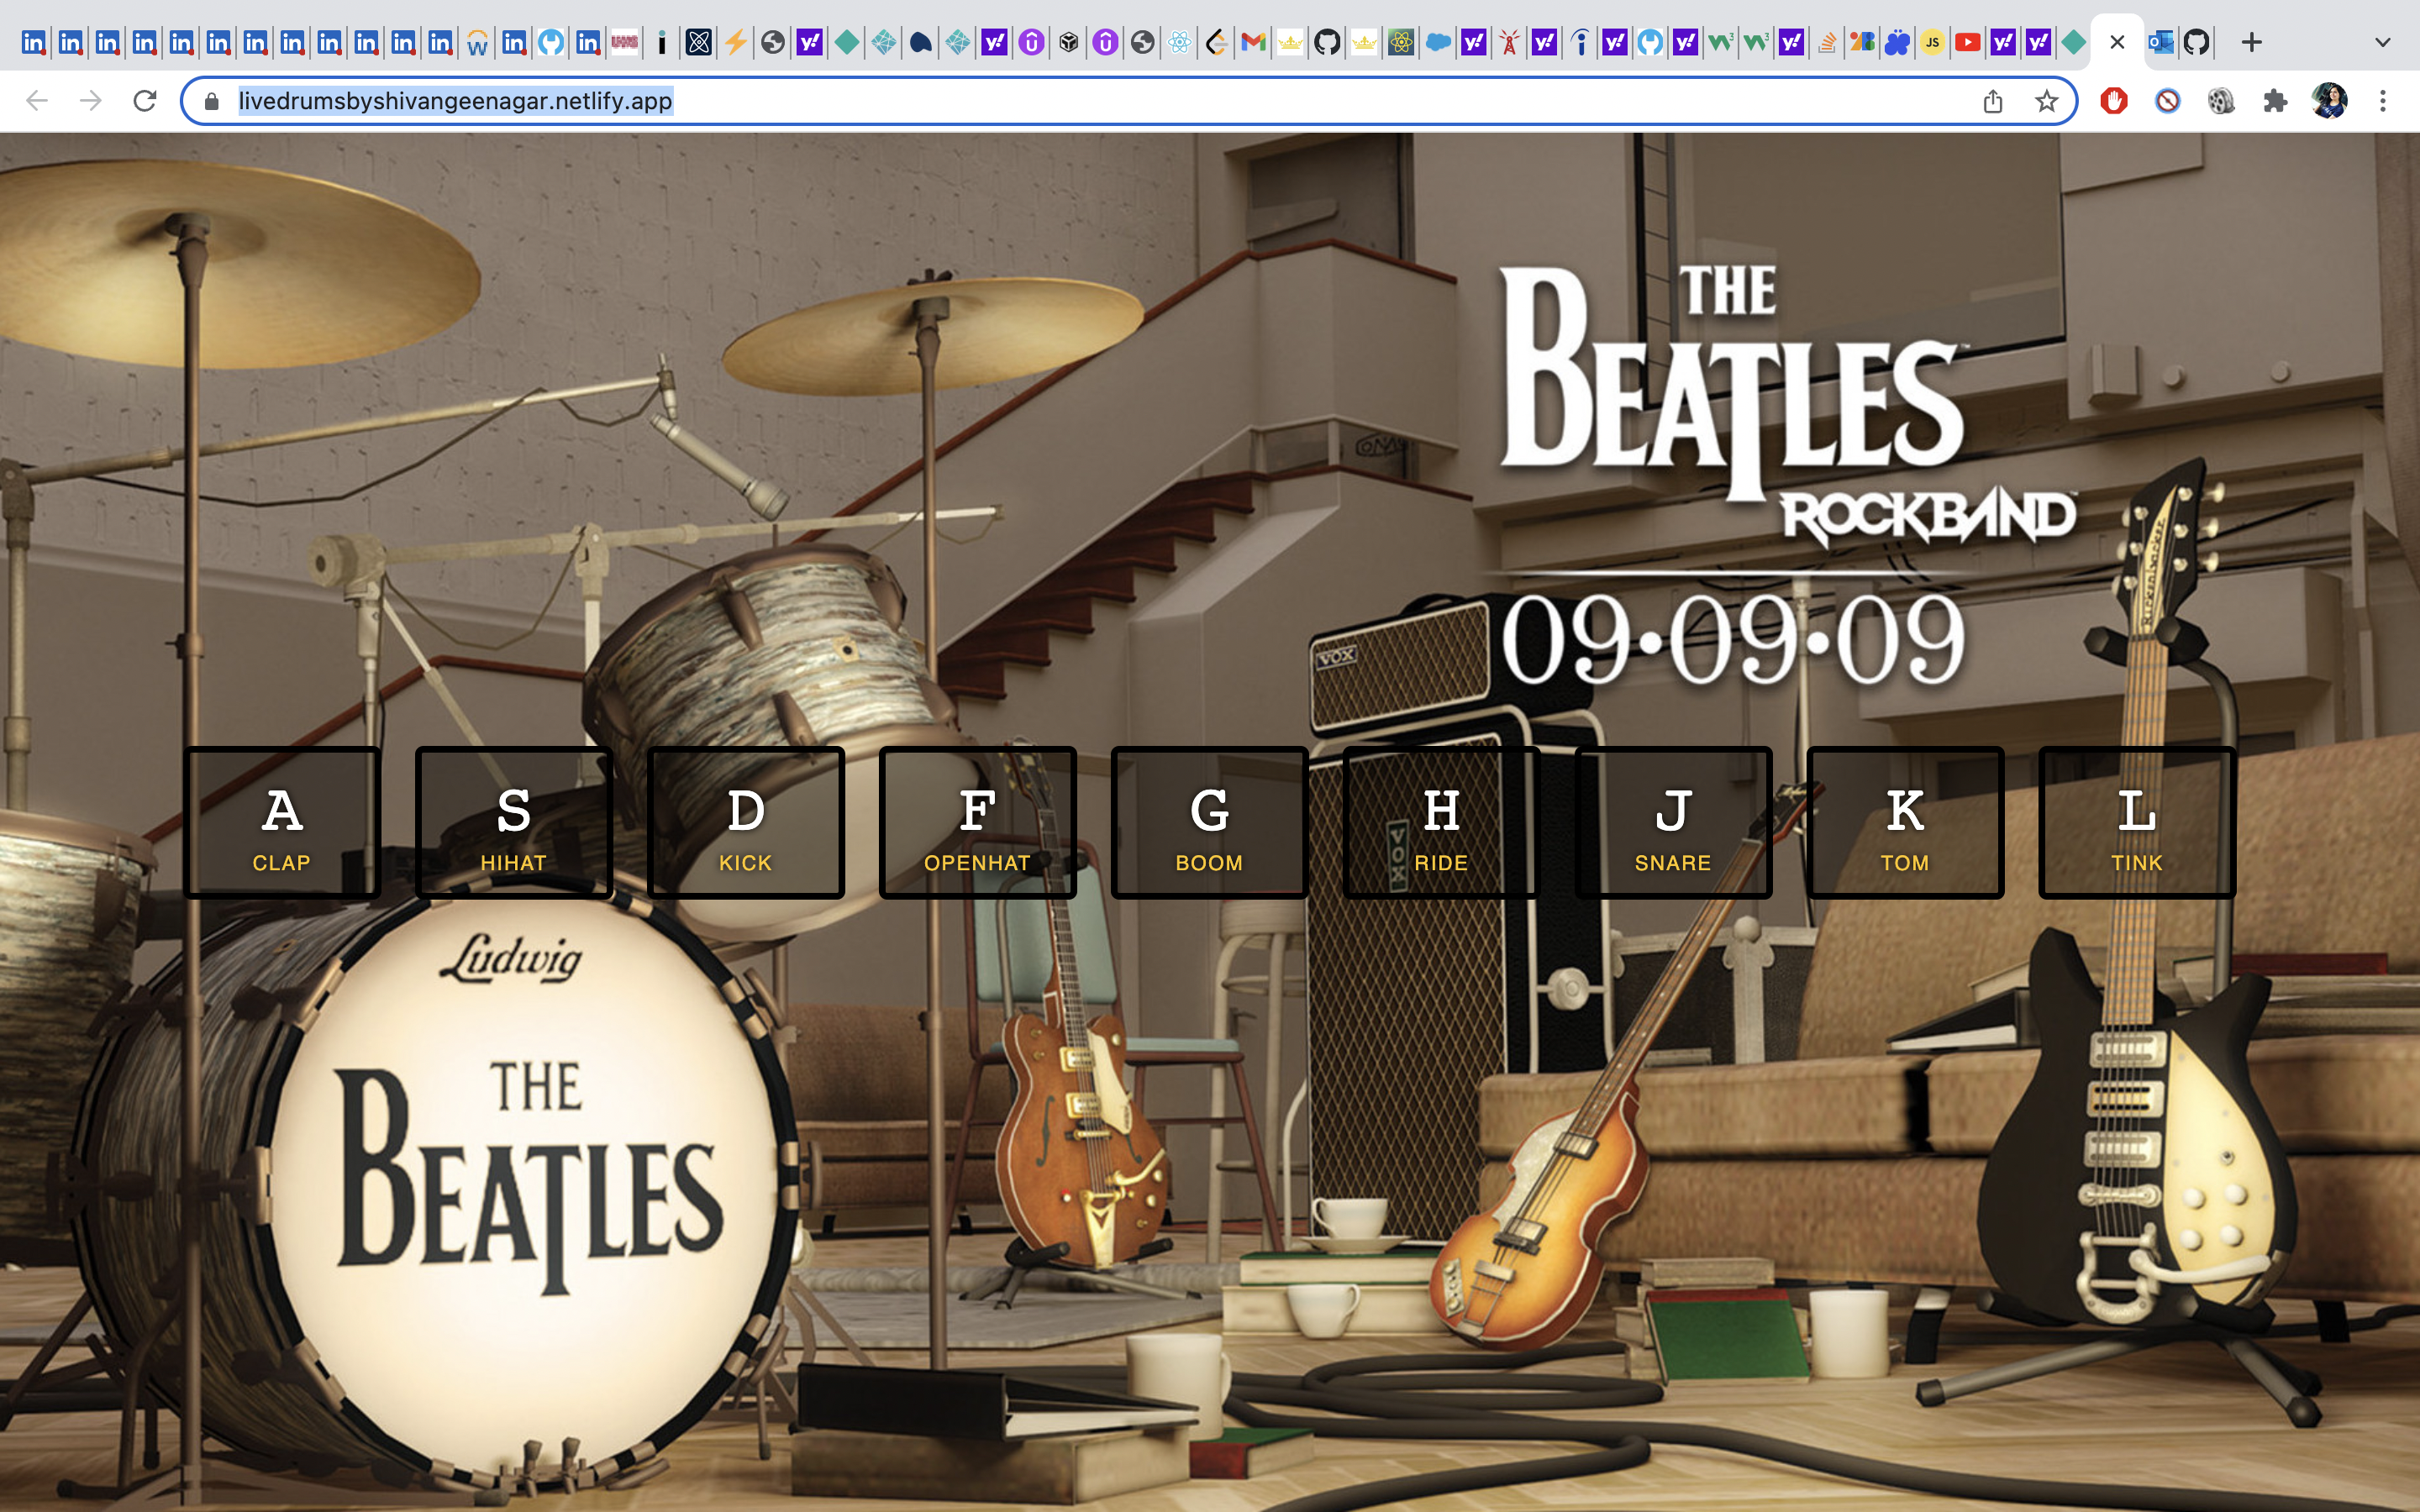Viewport: 2420px width, 1512px height.
Task: Go forward to next page
Action: [x=91, y=101]
